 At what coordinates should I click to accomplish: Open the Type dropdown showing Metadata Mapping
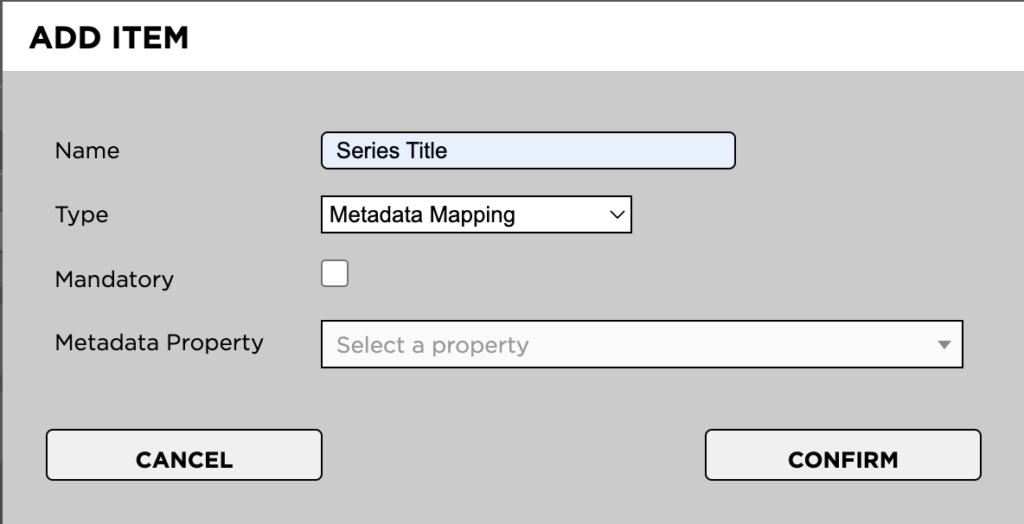(476, 214)
